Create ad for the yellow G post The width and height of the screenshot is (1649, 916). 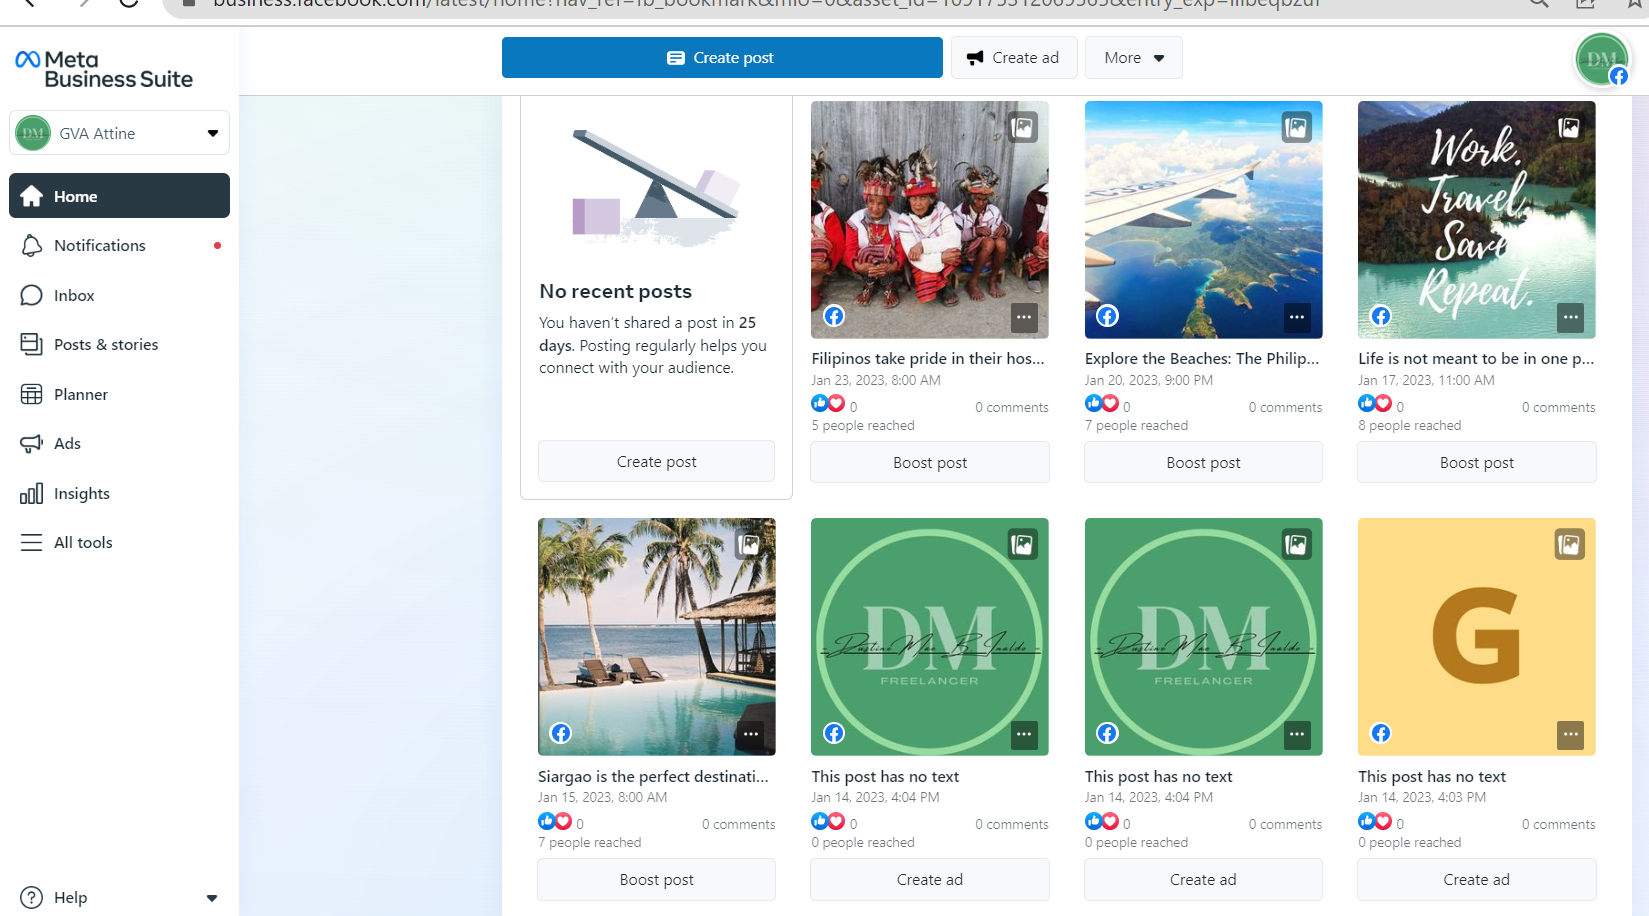pyautogui.click(x=1477, y=880)
